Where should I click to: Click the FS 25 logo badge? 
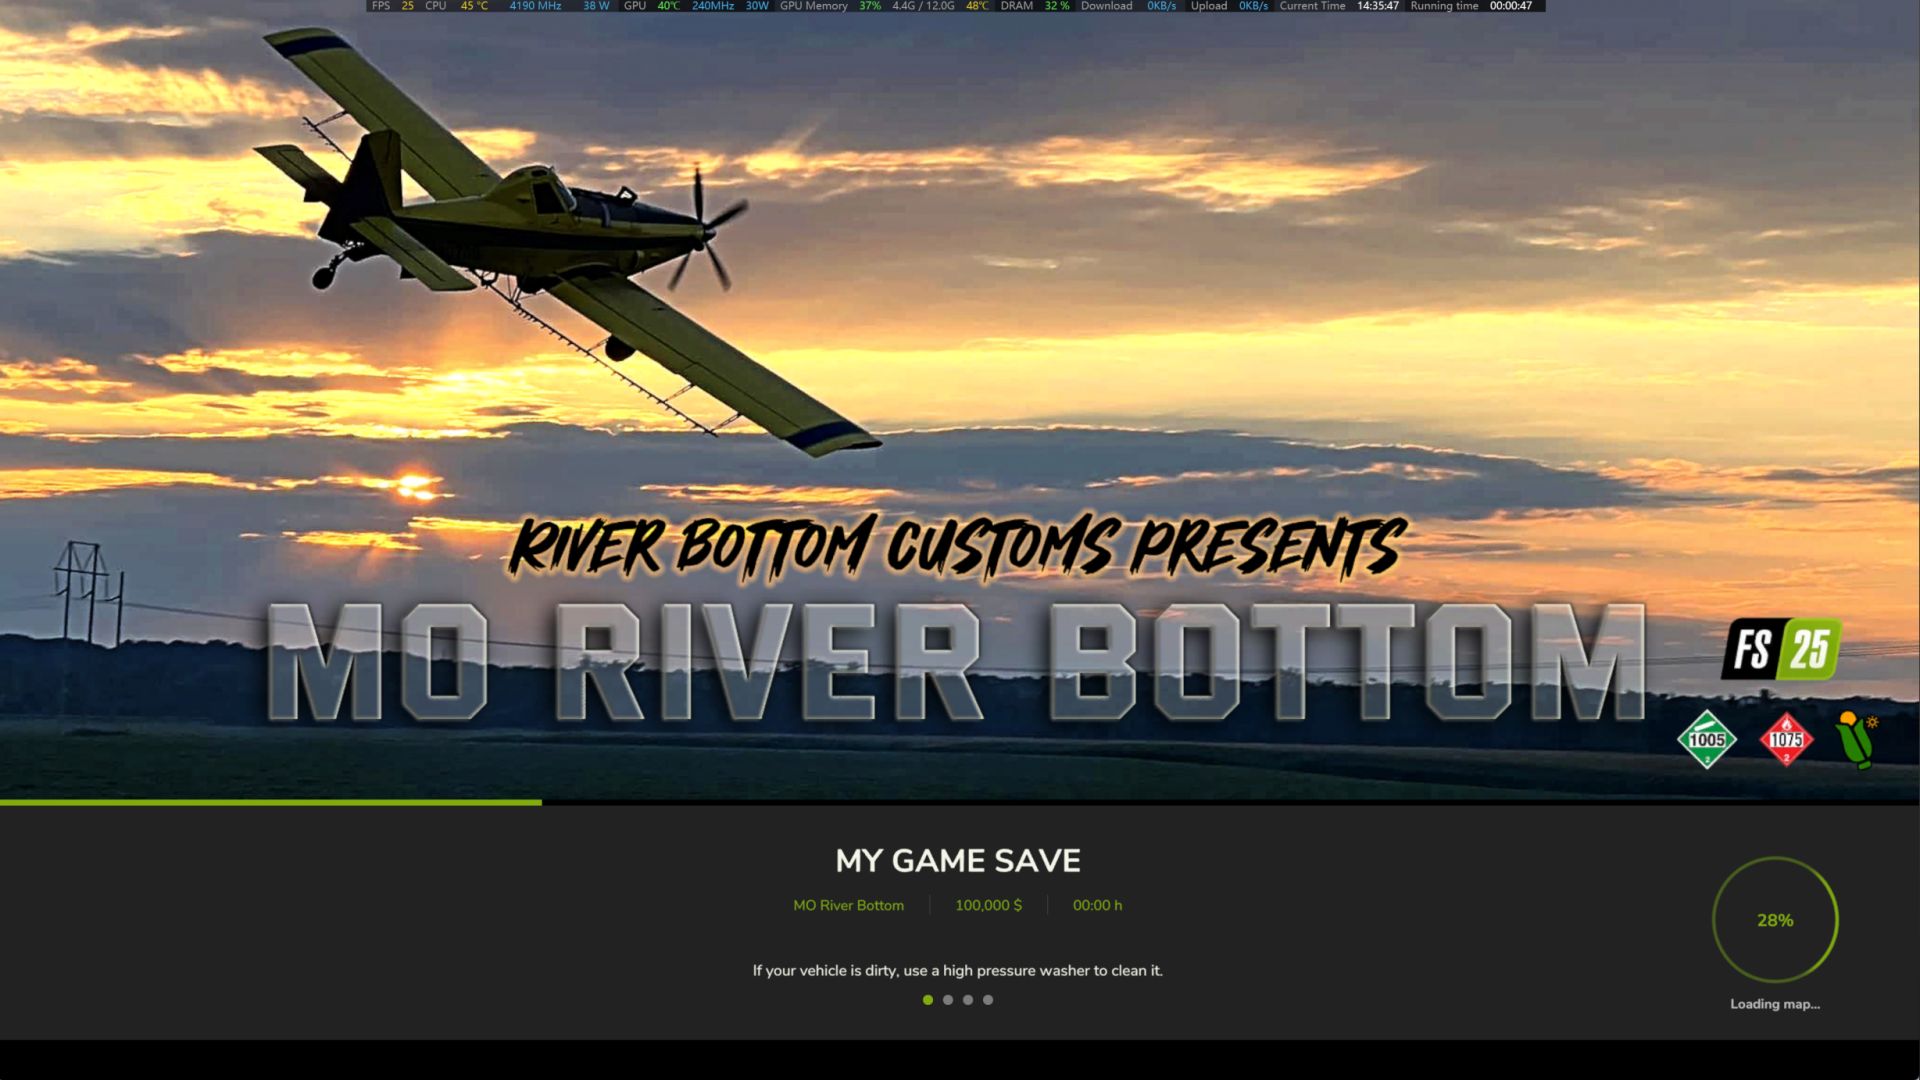coord(1781,649)
